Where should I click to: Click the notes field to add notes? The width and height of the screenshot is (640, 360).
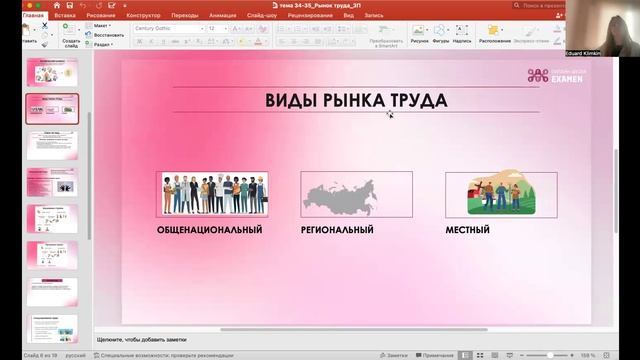coord(355,340)
